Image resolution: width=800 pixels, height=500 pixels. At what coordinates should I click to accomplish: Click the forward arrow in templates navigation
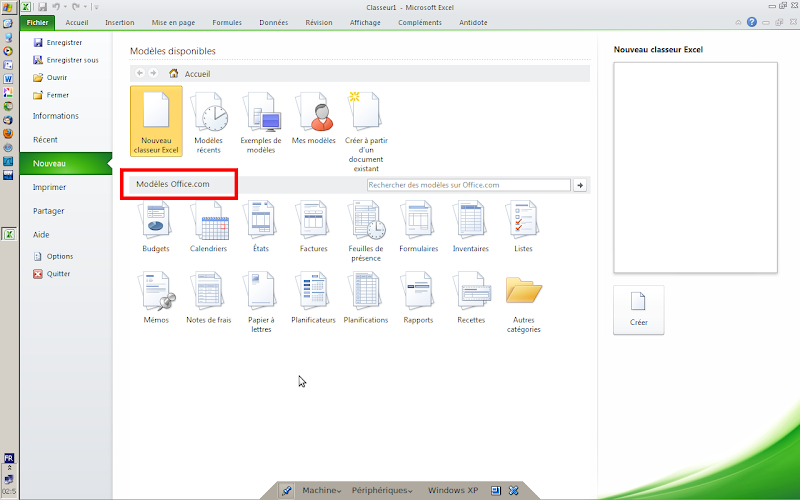coord(153,73)
